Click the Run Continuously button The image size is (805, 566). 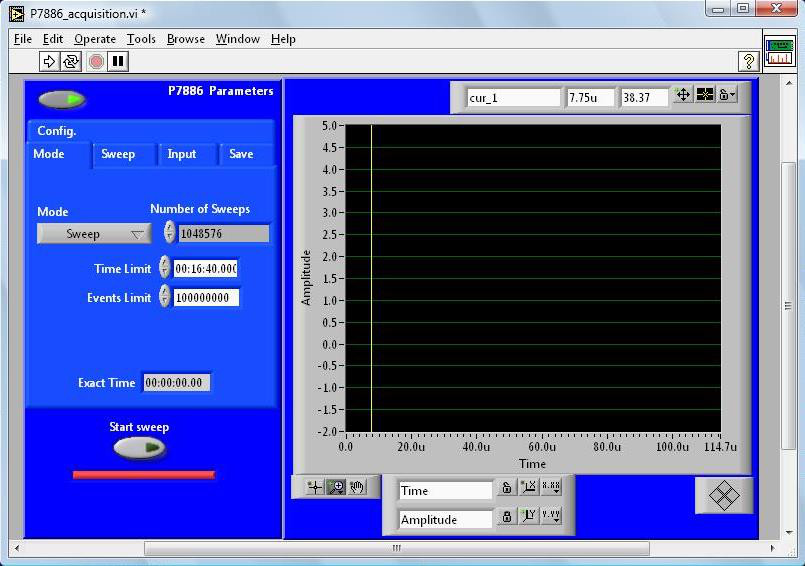(x=71, y=62)
